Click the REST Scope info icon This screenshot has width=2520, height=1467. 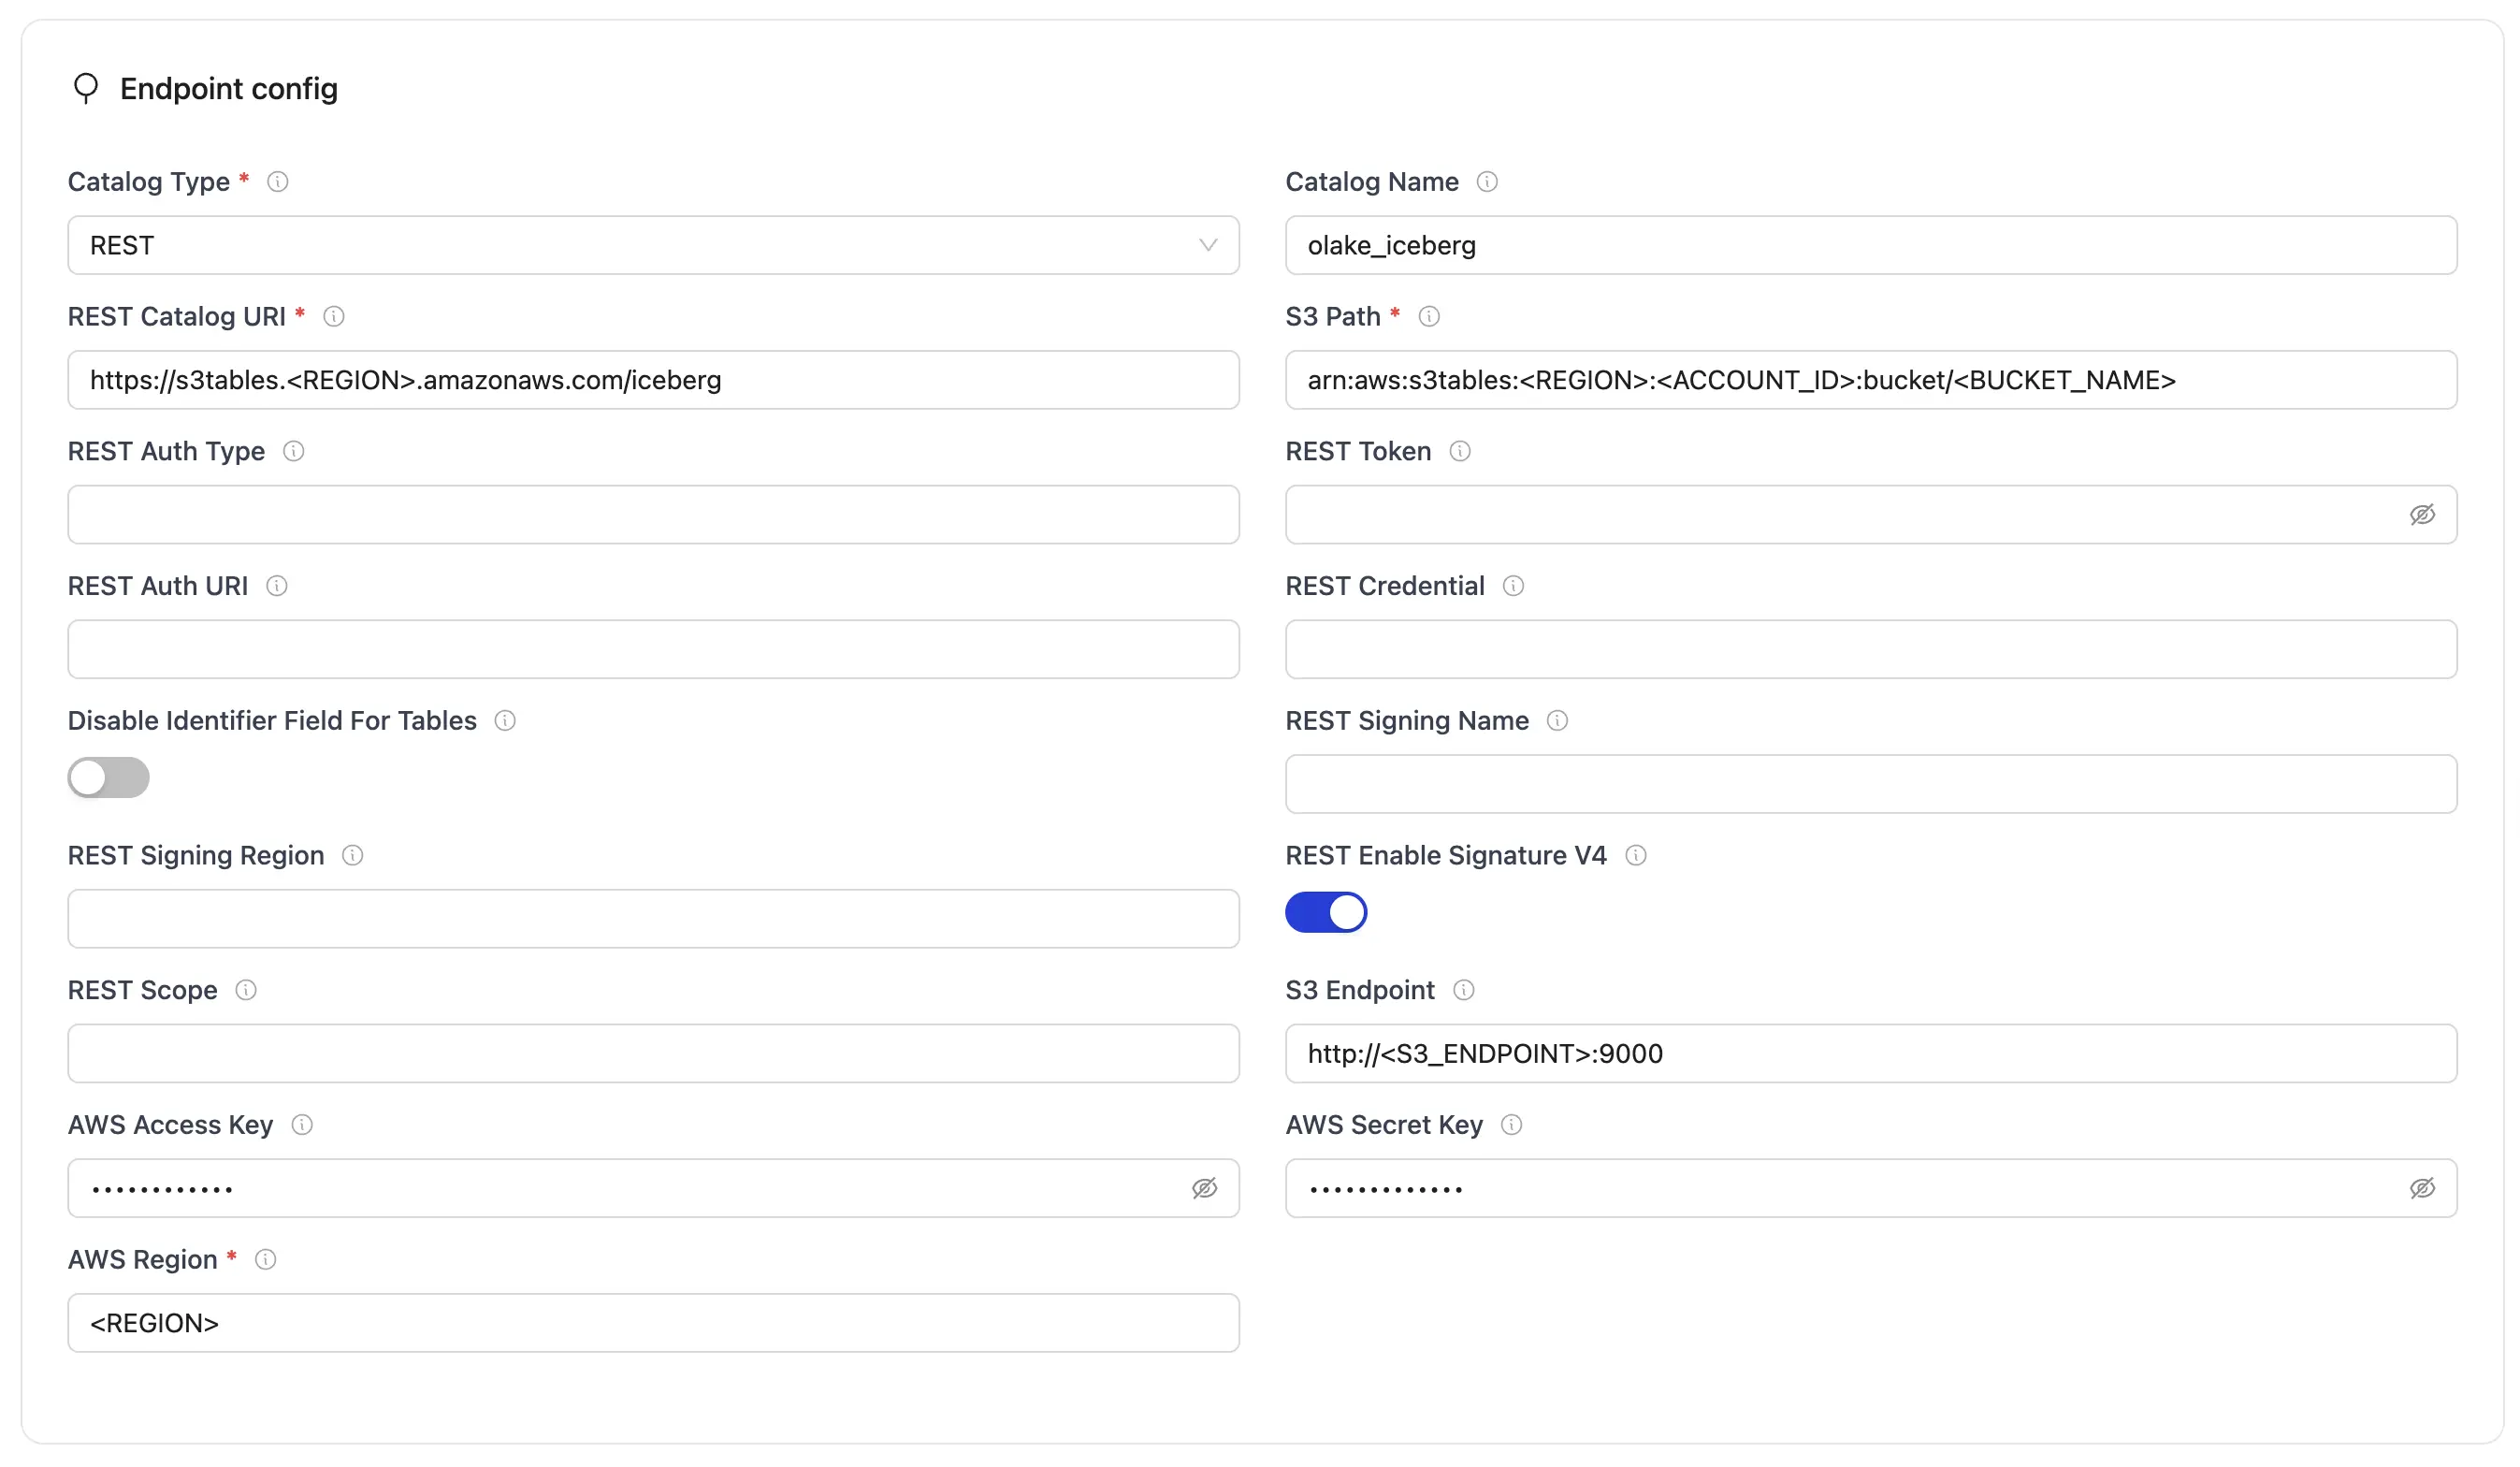pyautogui.click(x=246, y=990)
